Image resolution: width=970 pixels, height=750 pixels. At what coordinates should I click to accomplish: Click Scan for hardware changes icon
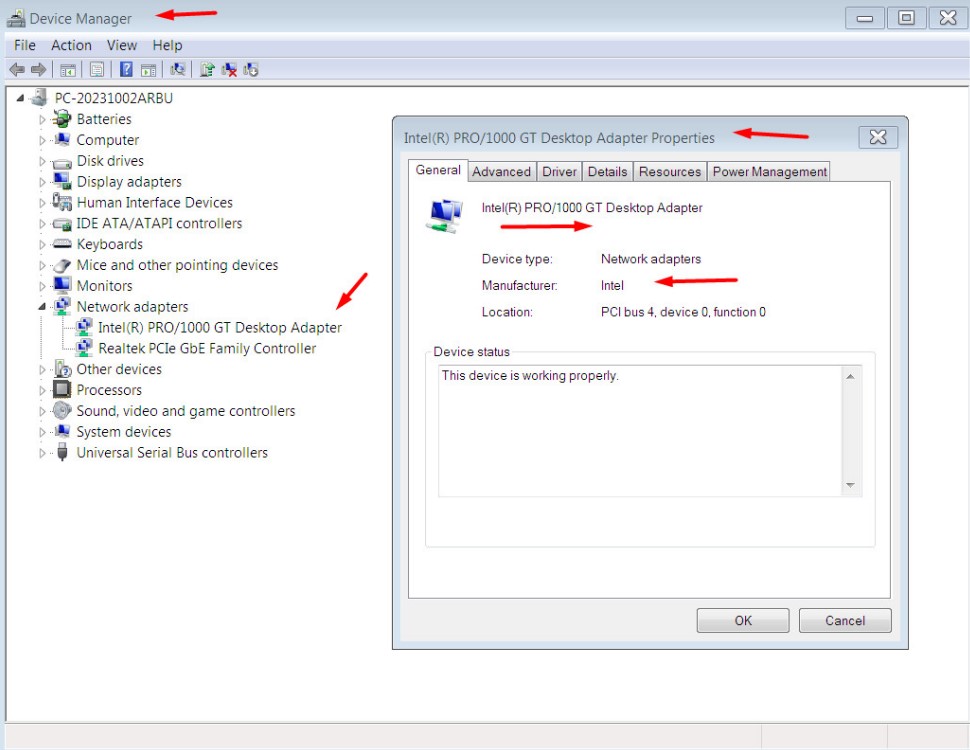(178, 69)
